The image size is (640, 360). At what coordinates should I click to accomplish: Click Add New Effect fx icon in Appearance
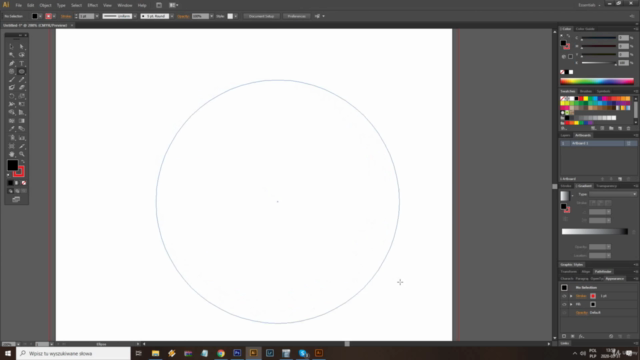click(581, 336)
